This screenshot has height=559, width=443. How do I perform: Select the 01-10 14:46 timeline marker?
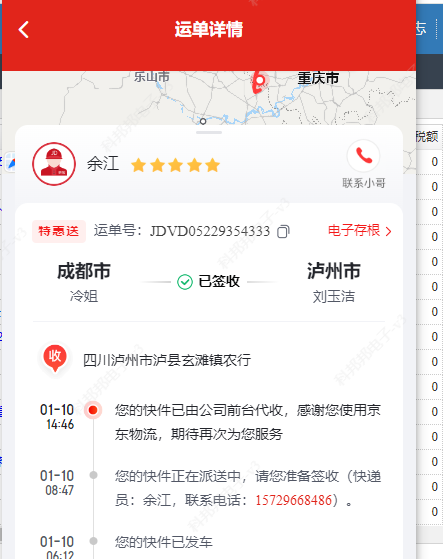(93, 410)
